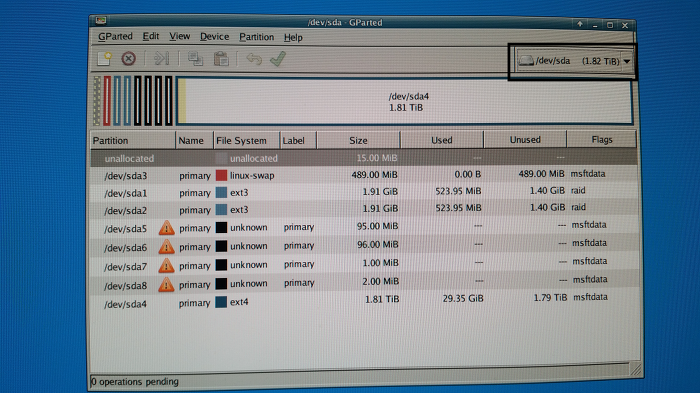Maximize the GParted window
This screenshot has width=700, height=393.
tap(610, 25)
